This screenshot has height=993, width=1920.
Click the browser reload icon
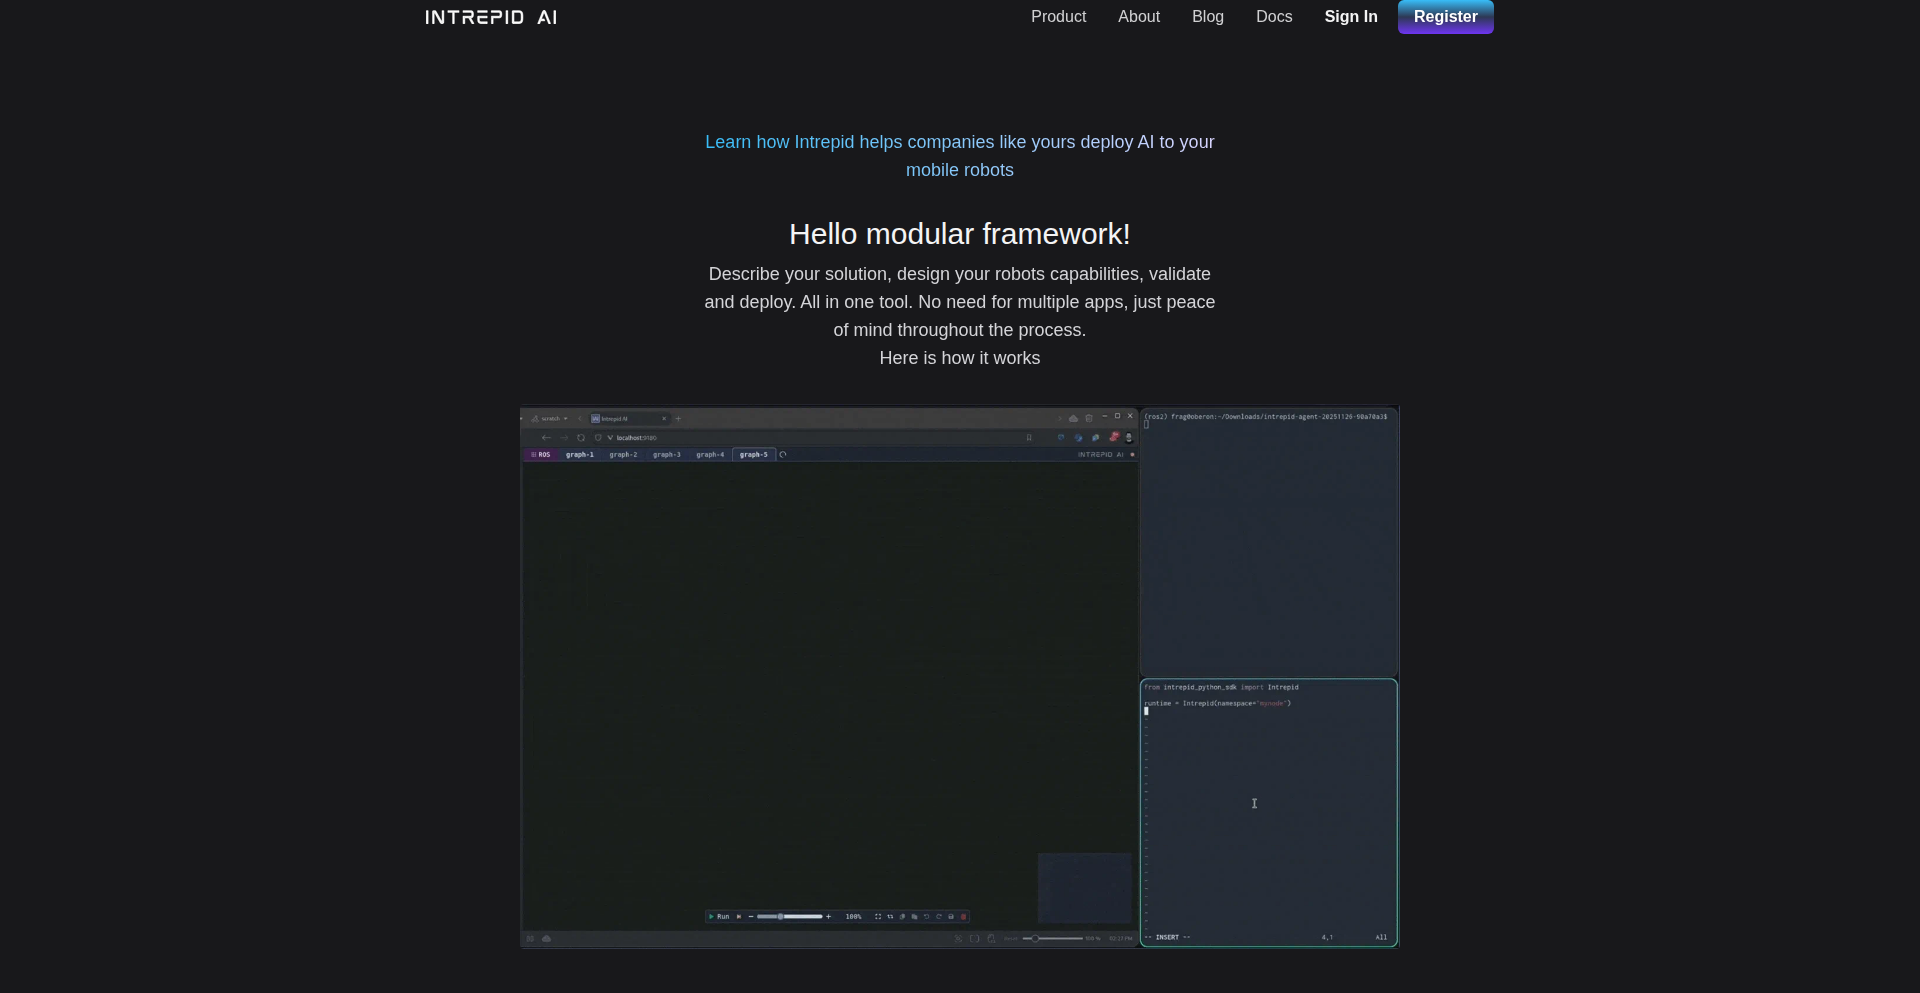[x=581, y=438]
